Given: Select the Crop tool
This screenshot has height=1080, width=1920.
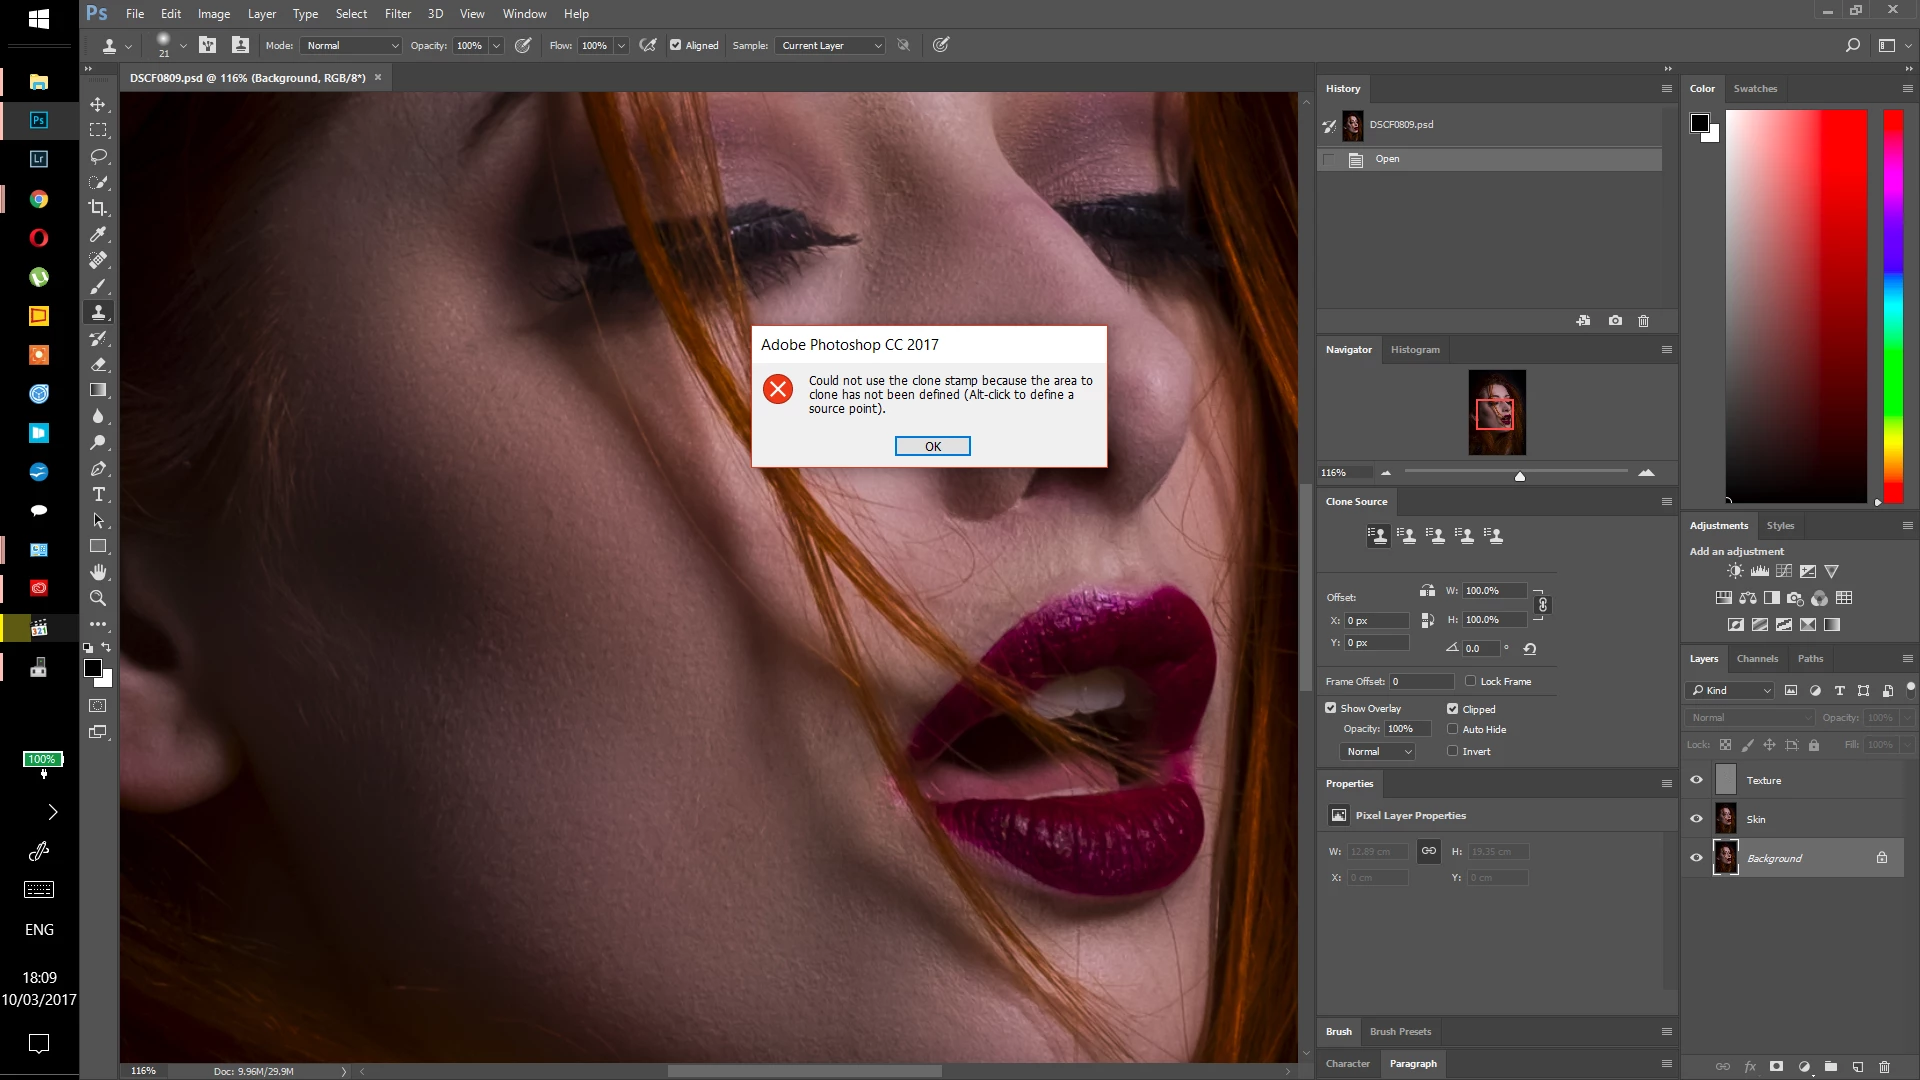Looking at the screenshot, I should (x=98, y=208).
